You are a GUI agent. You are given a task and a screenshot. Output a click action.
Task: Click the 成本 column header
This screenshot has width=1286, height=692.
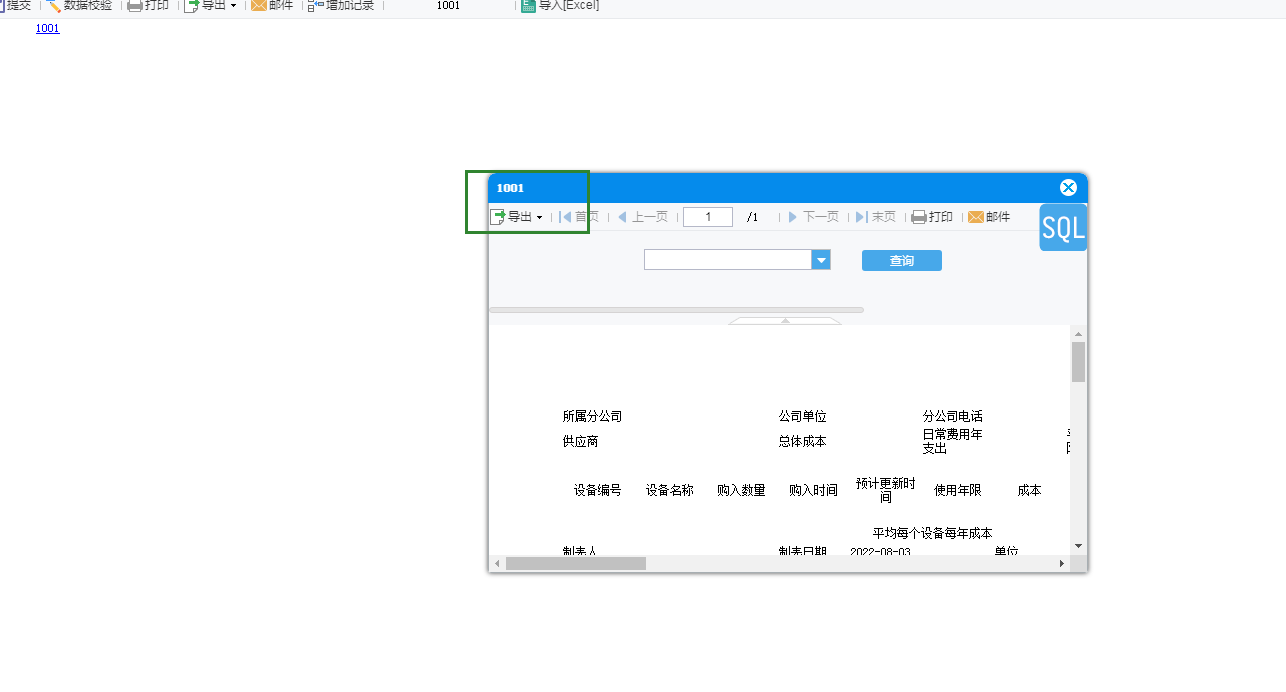point(1030,490)
